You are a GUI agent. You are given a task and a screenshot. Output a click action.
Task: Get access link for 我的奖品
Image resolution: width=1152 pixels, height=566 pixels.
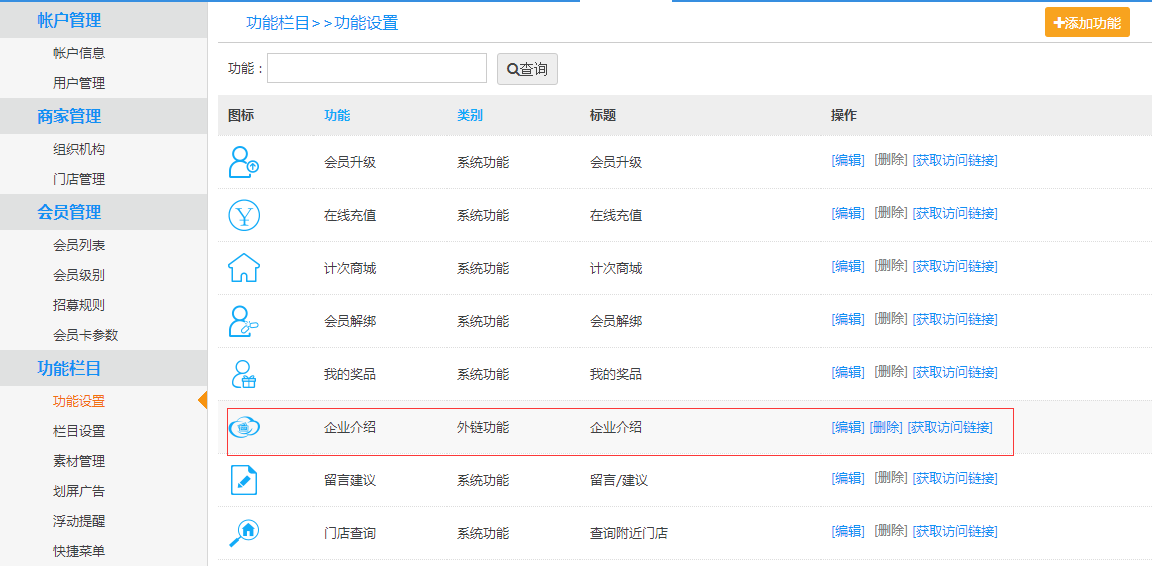coord(955,372)
